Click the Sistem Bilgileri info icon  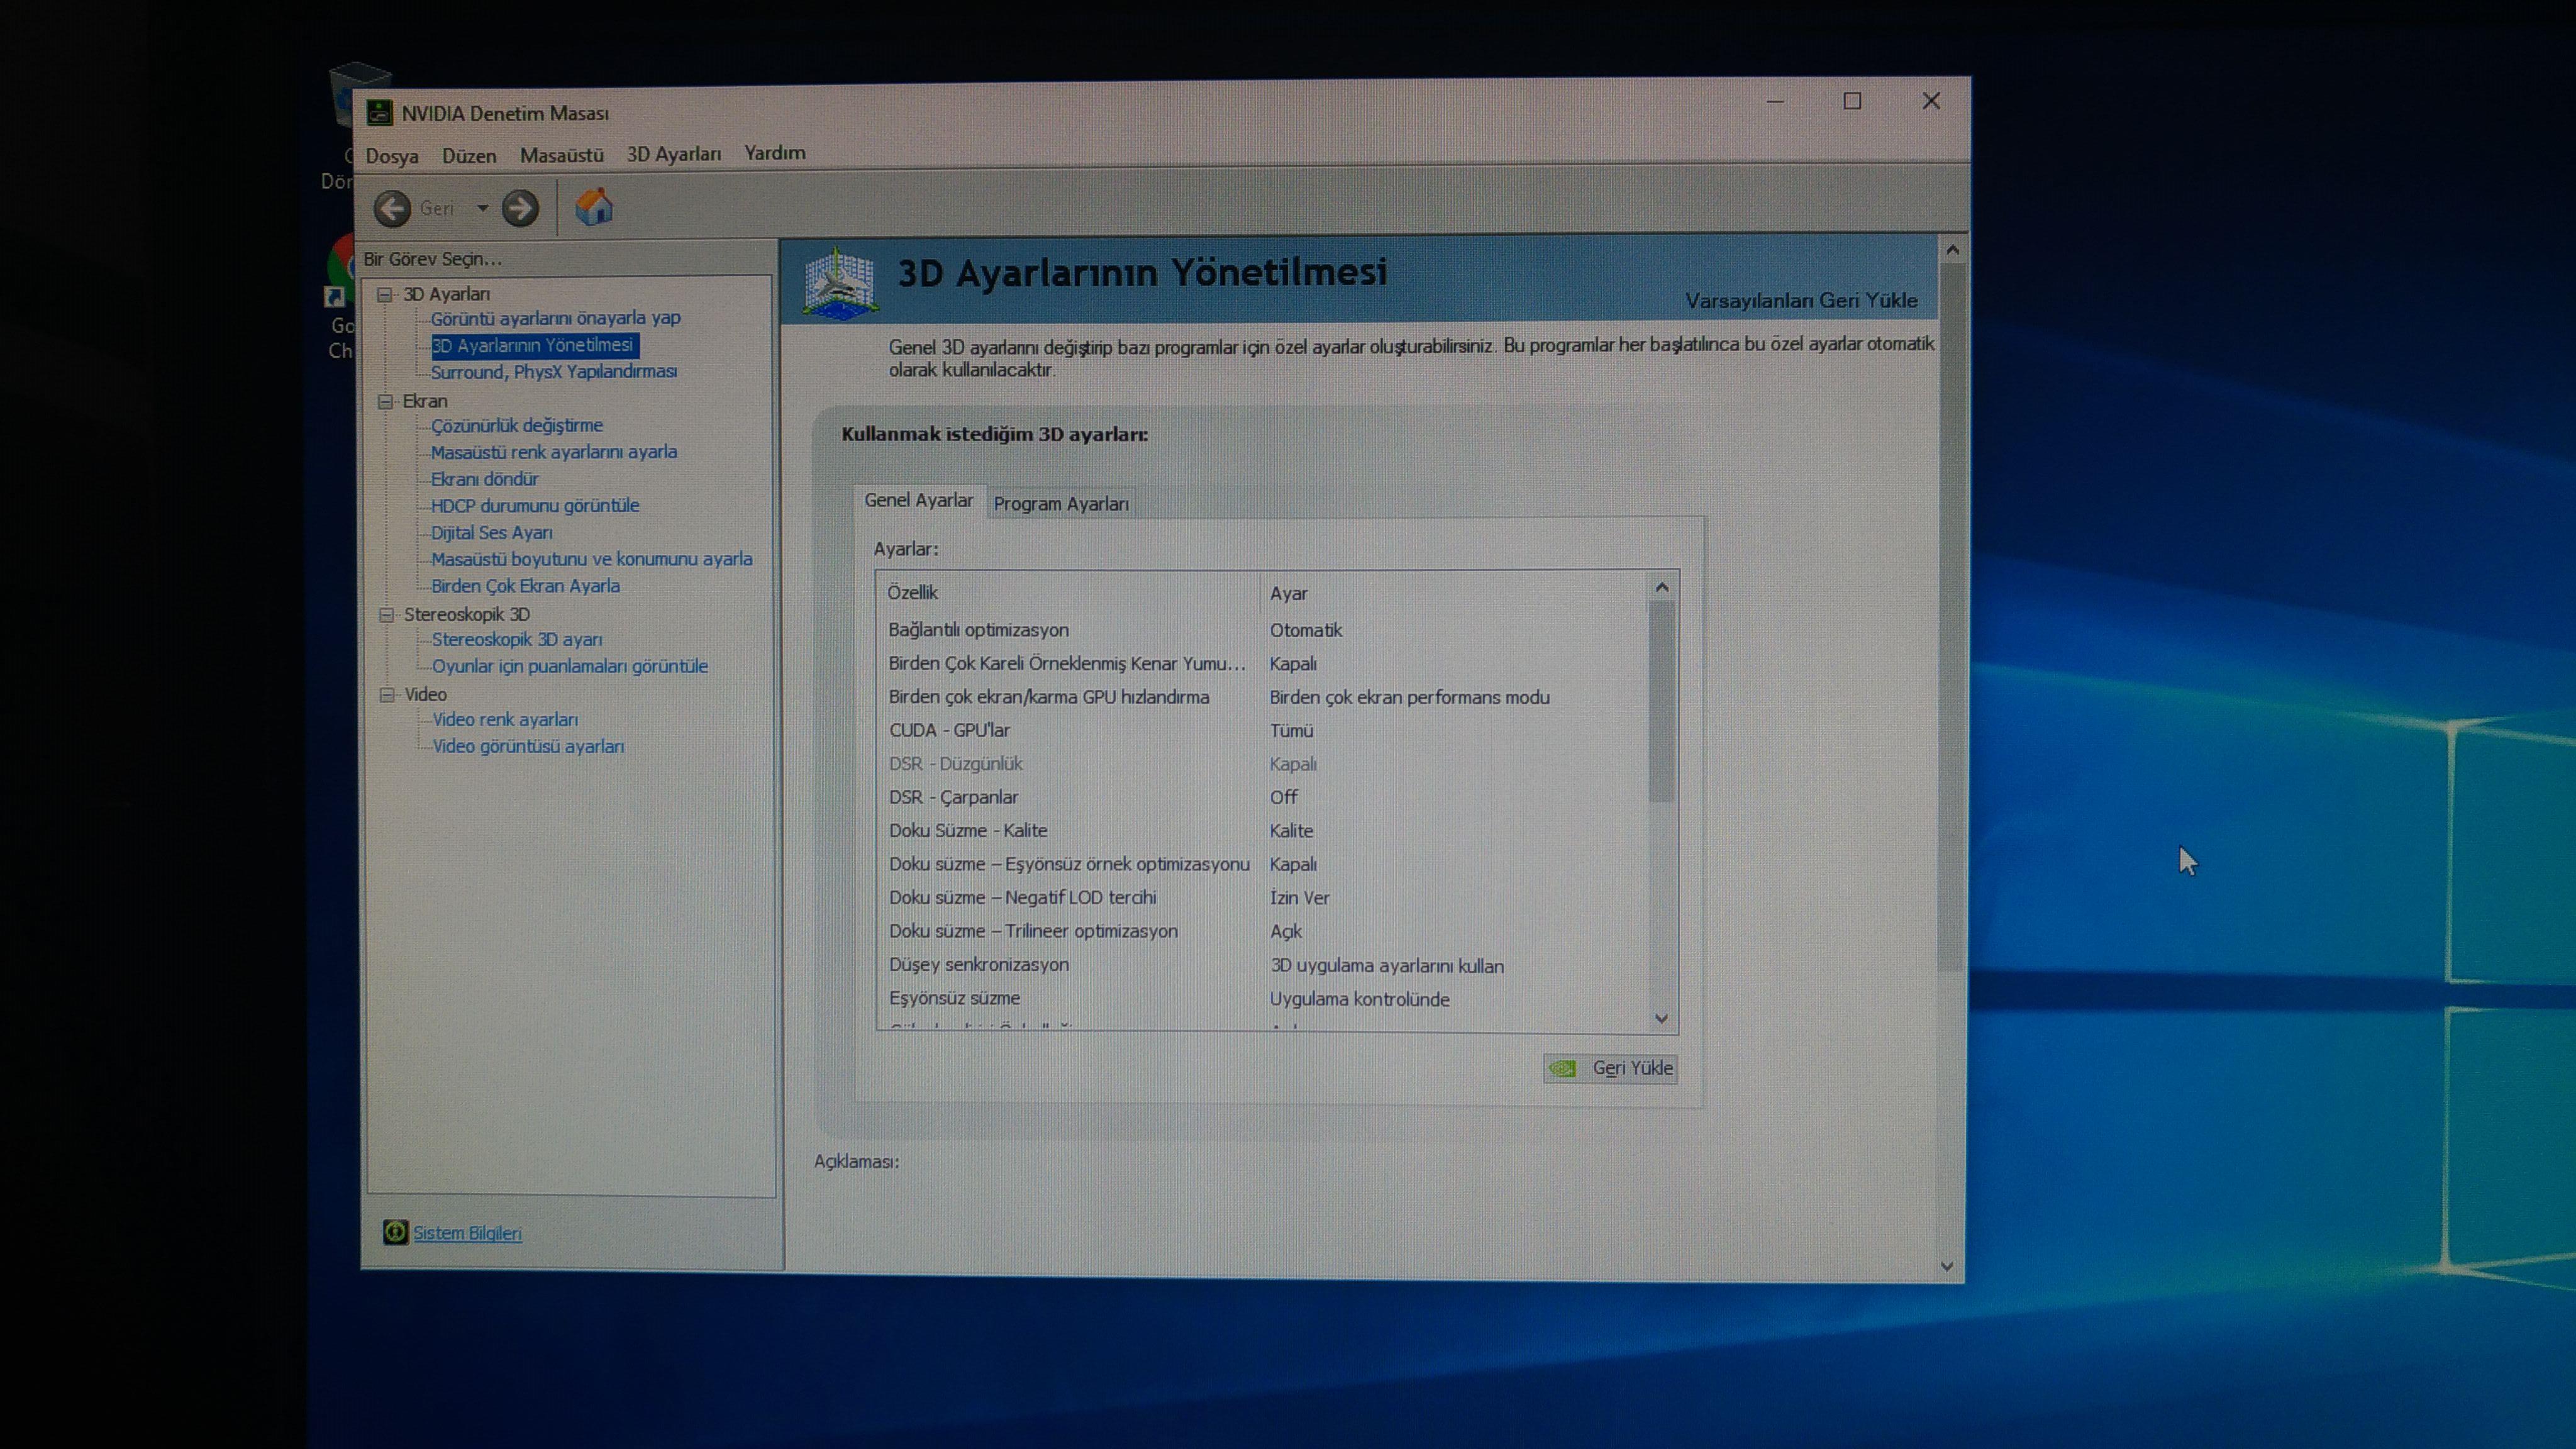coord(395,1232)
